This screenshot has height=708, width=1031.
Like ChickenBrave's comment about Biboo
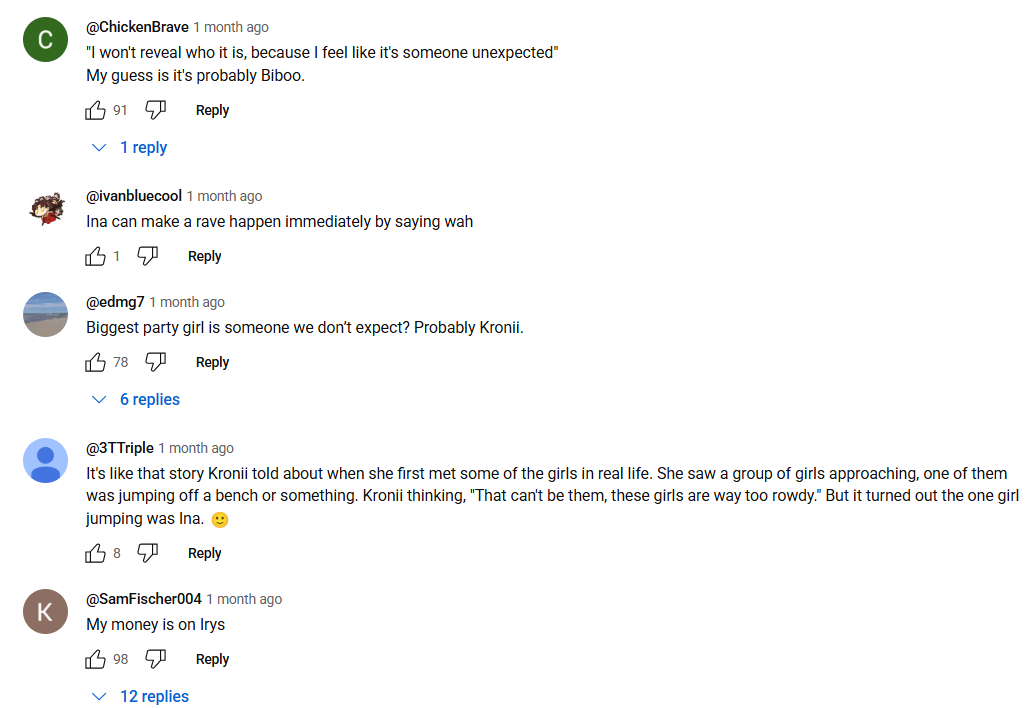(96, 110)
